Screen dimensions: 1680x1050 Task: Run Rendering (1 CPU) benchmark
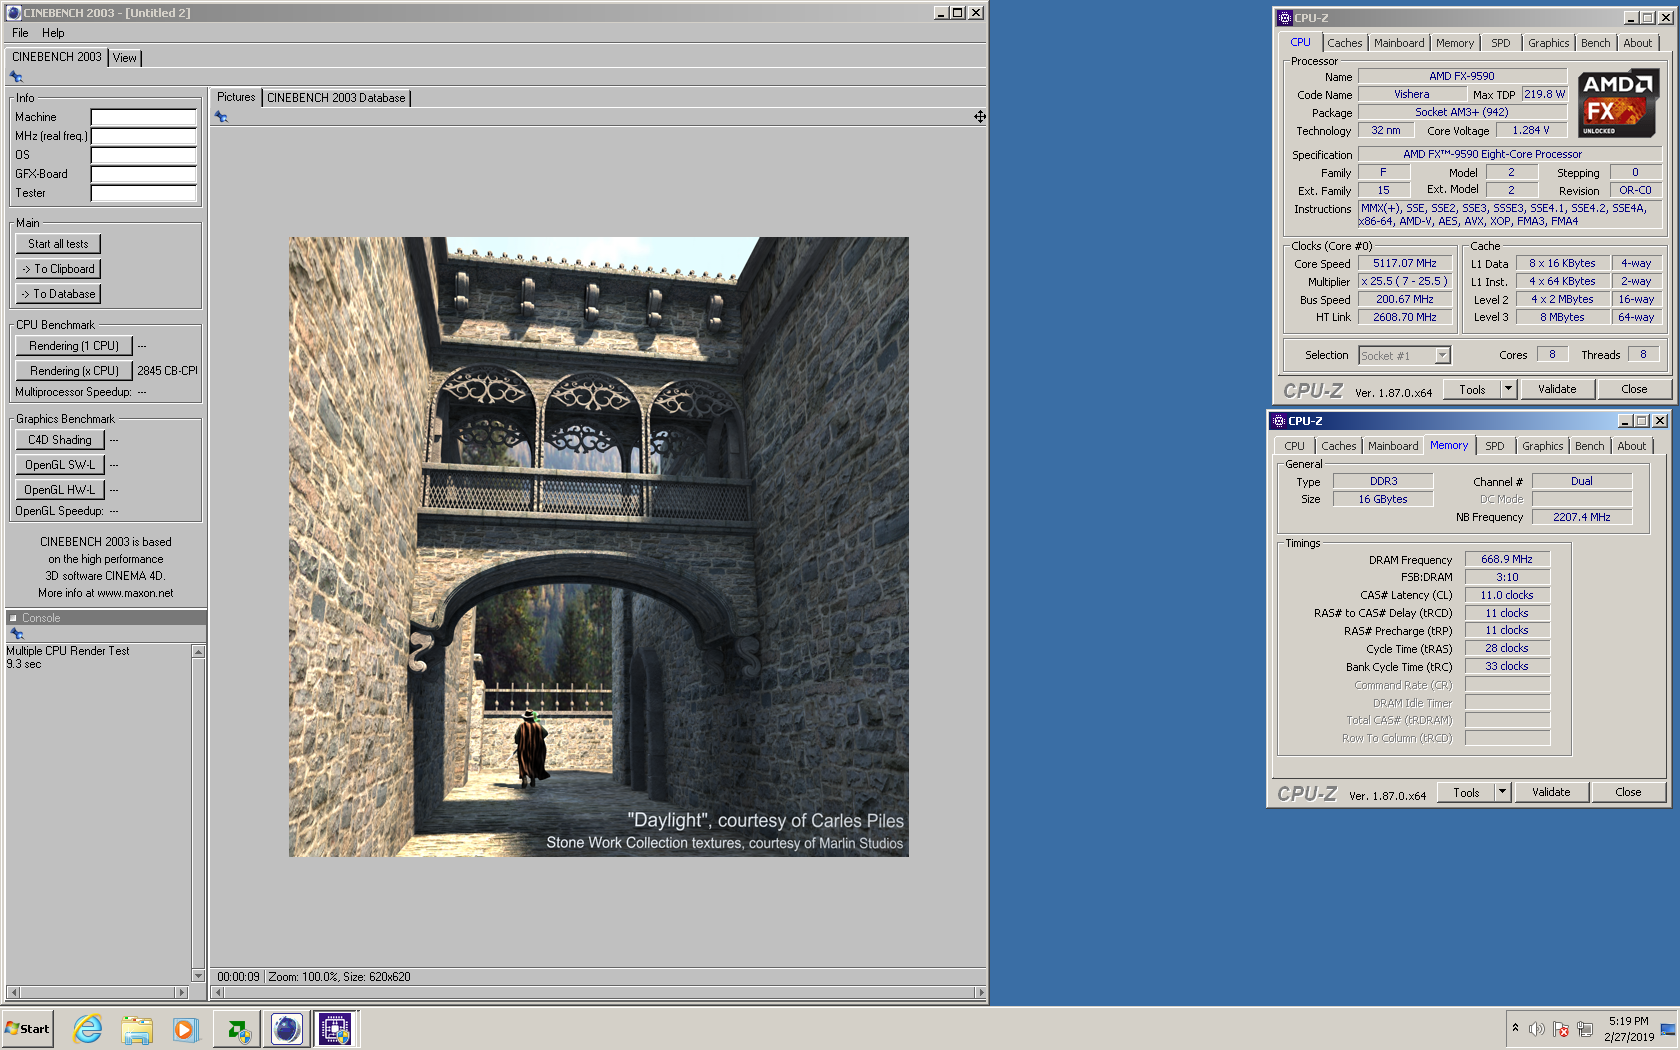74,346
